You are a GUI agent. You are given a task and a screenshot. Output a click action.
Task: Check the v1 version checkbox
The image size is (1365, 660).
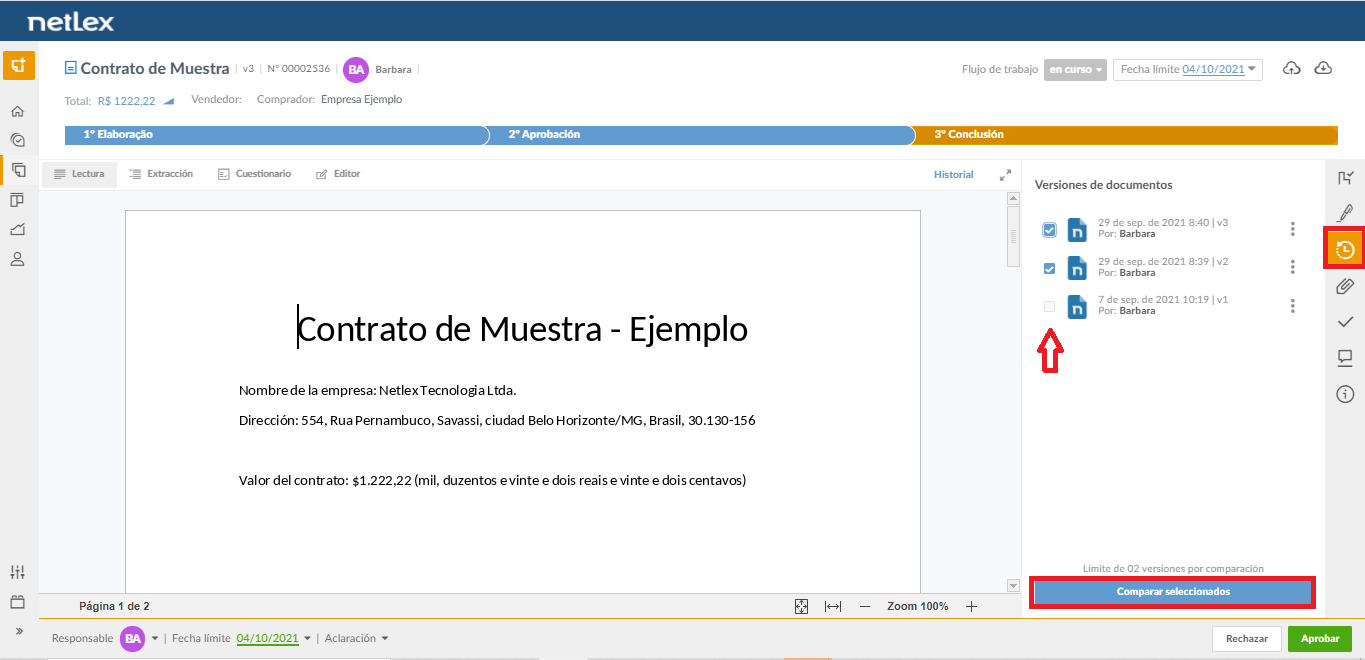pyautogui.click(x=1049, y=307)
